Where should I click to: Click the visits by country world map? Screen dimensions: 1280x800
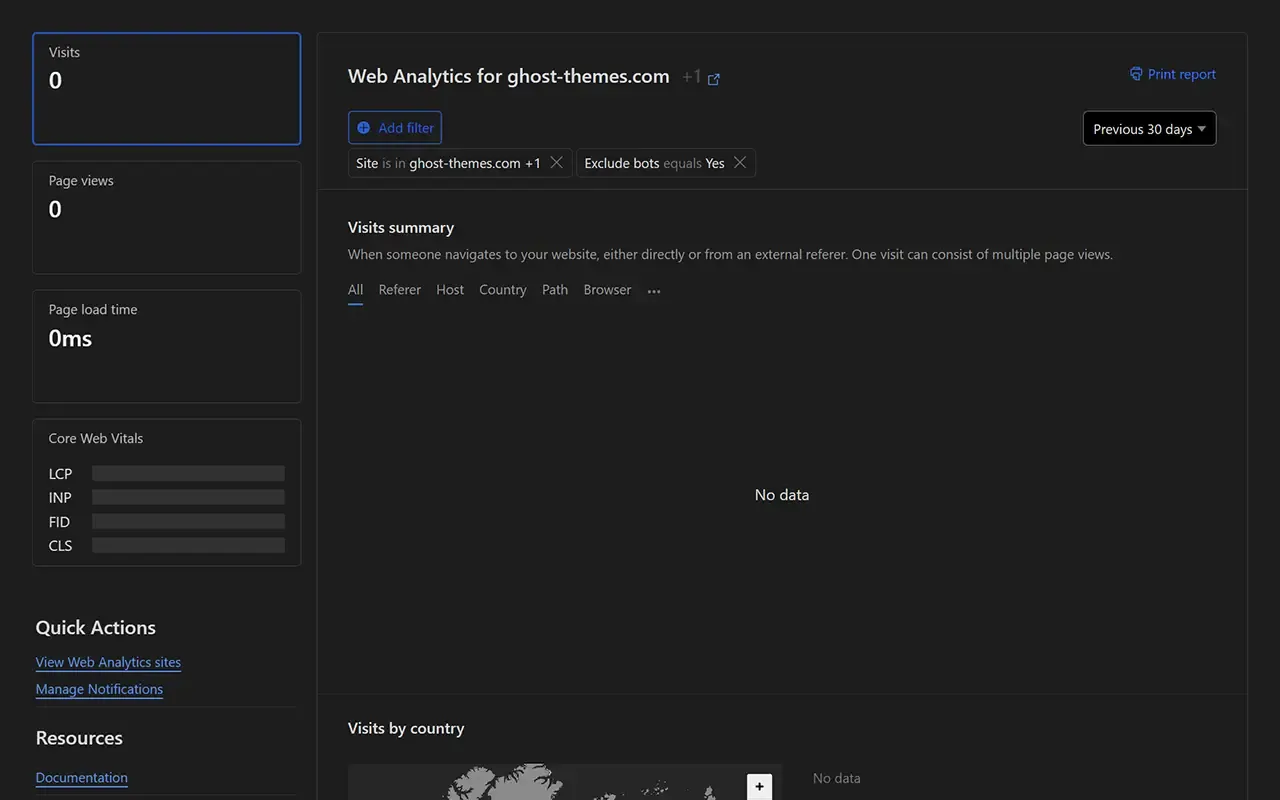(x=564, y=782)
